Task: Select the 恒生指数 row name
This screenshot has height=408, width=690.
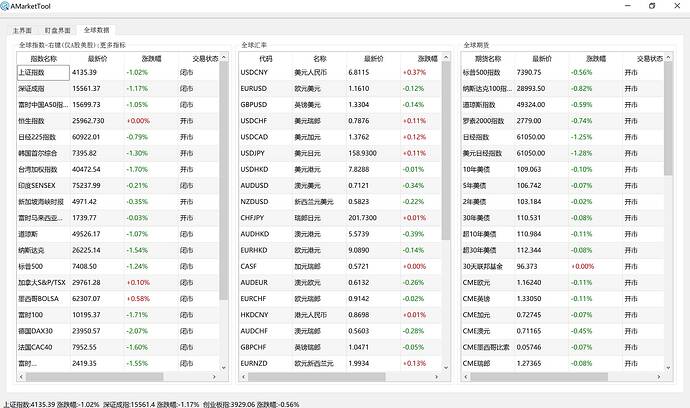Action: click(x=31, y=121)
